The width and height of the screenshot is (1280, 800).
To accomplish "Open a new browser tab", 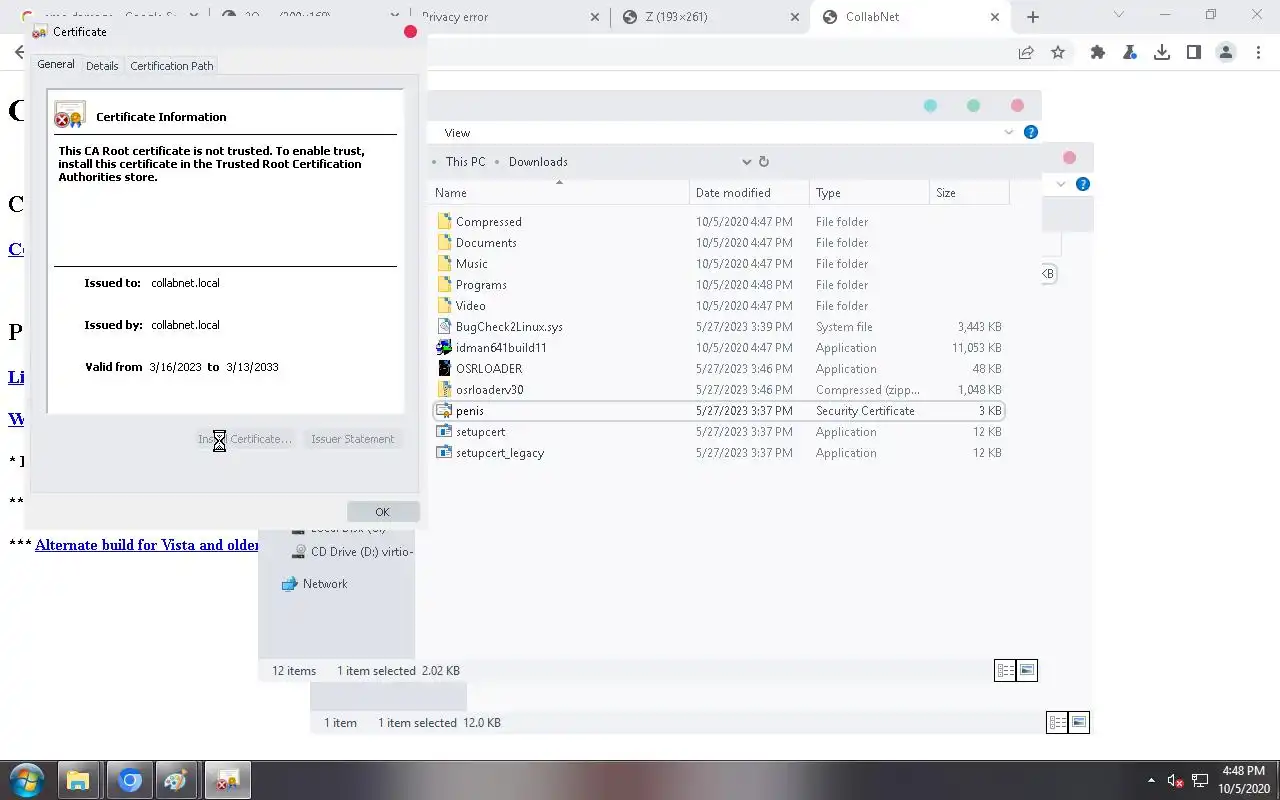I will (x=1033, y=17).
